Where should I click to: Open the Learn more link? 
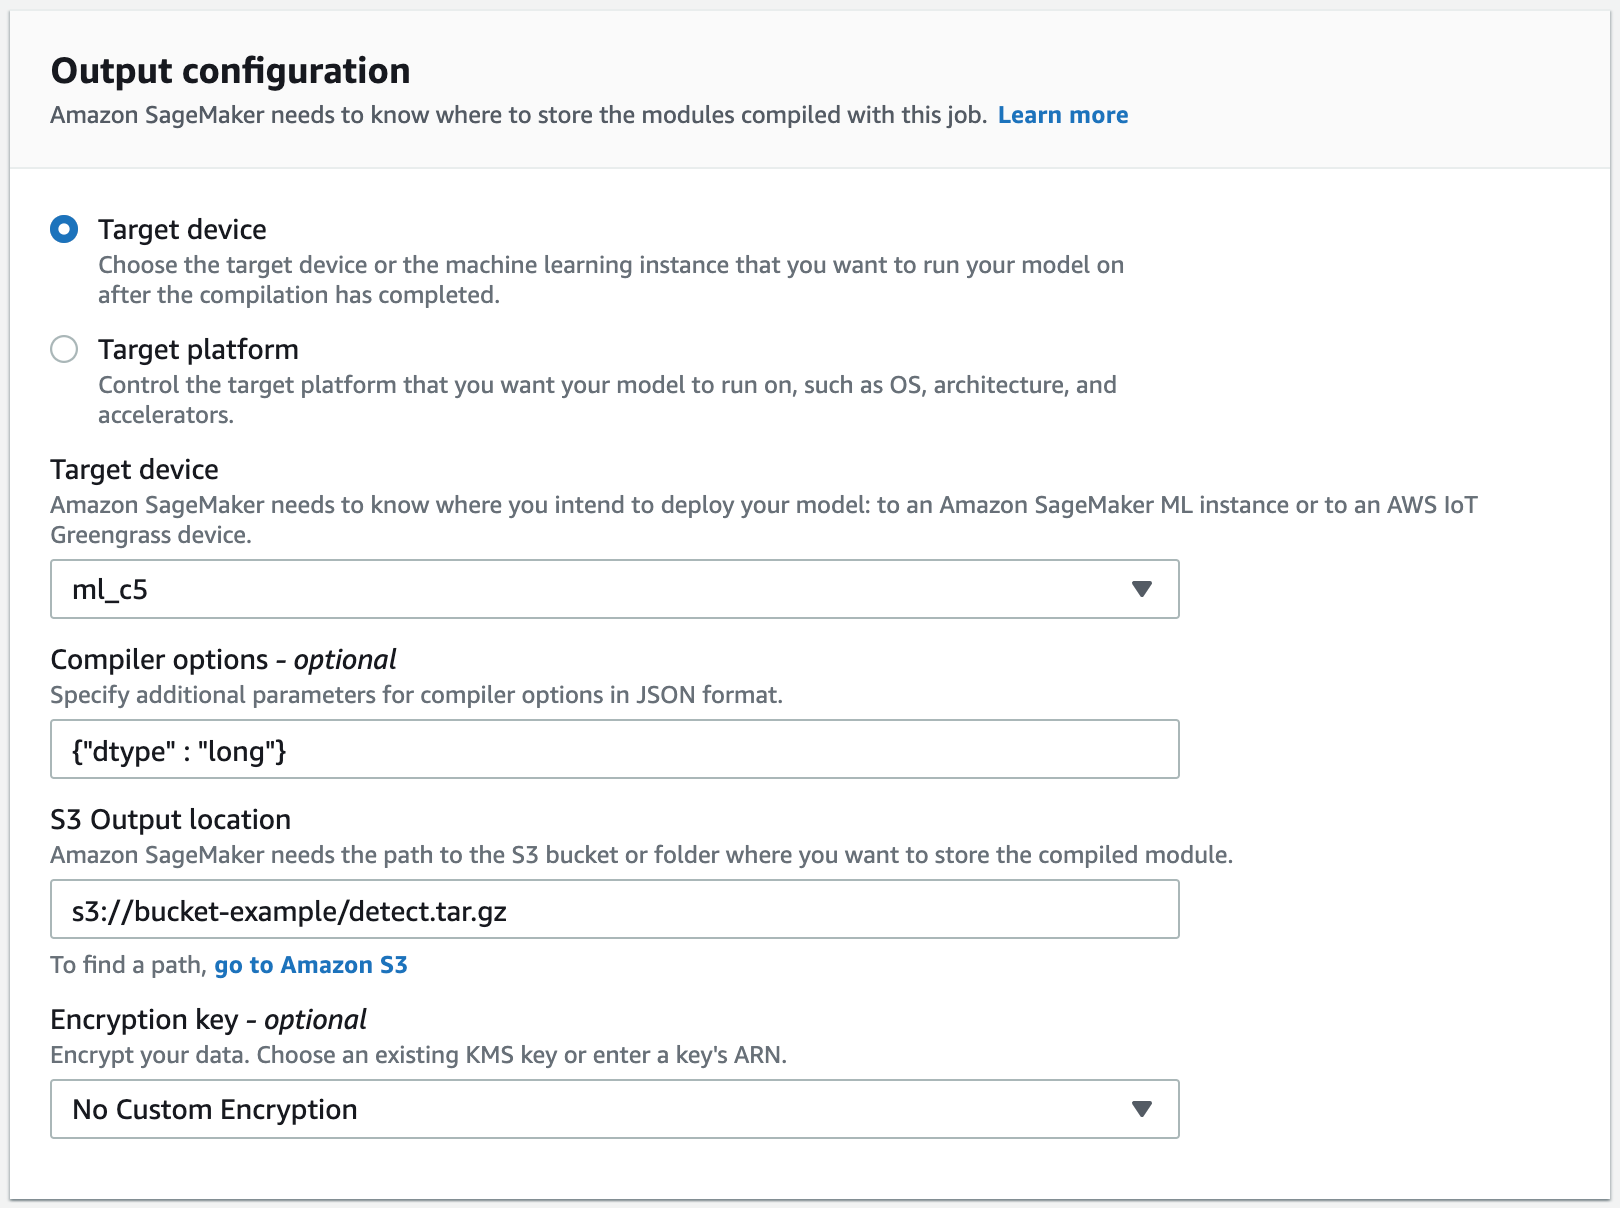[x=1062, y=115]
